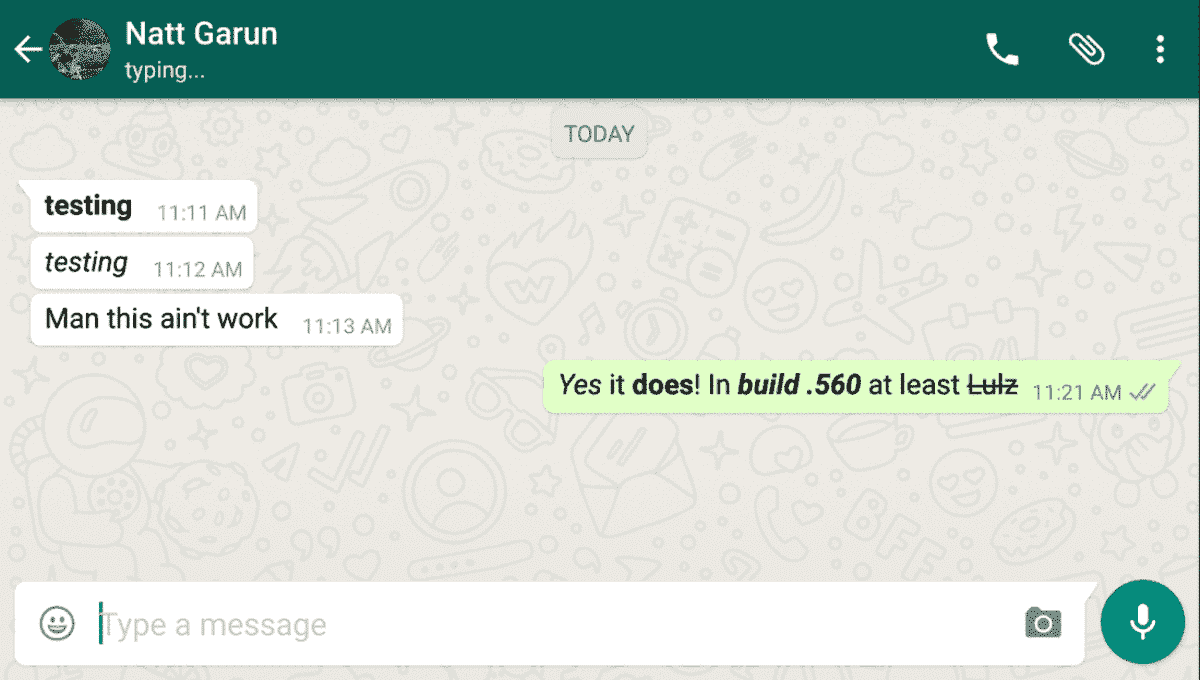The height and width of the screenshot is (680, 1200).
Task: Tap the typing... status text
Action: (165, 71)
